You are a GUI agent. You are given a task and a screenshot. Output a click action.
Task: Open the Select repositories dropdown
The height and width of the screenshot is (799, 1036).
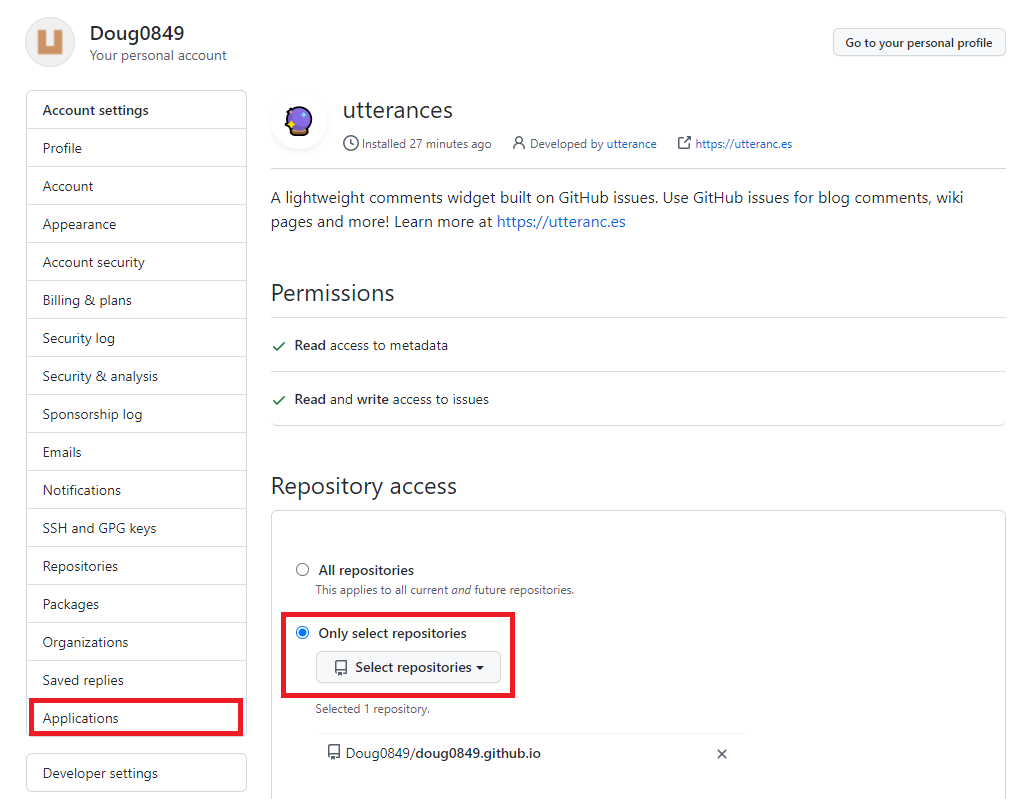click(x=408, y=667)
